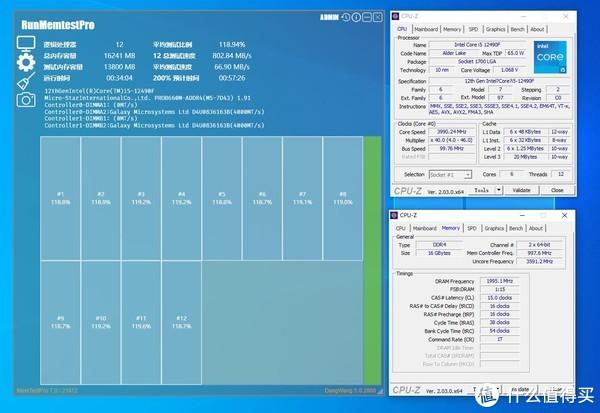Click Close button in upper CPU-Z window
This screenshot has width=600, height=413.
557,190
